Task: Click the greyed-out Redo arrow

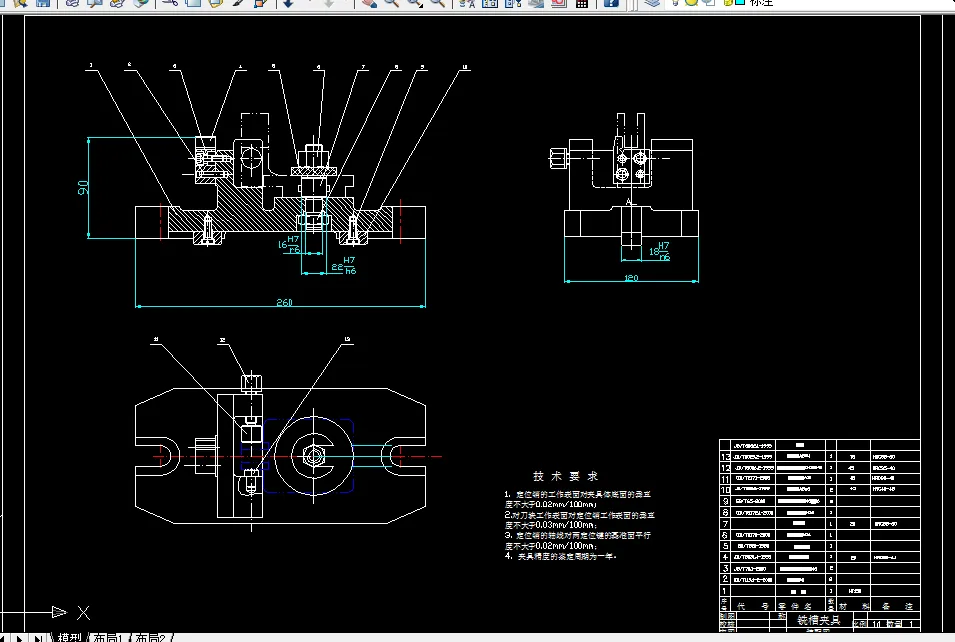Action: pos(329,3)
